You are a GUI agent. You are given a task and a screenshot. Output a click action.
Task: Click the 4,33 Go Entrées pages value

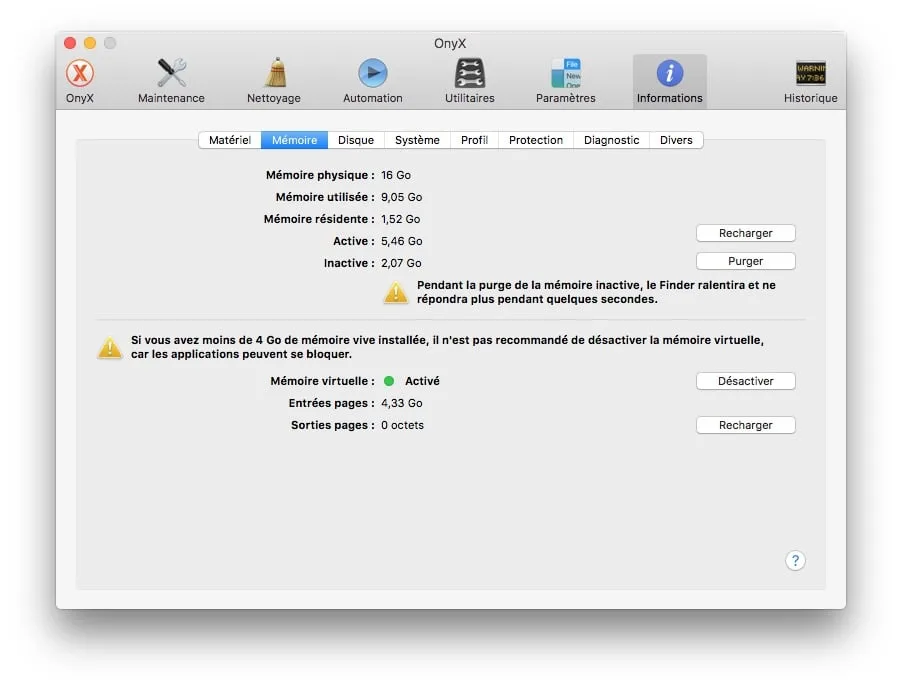[402, 403]
